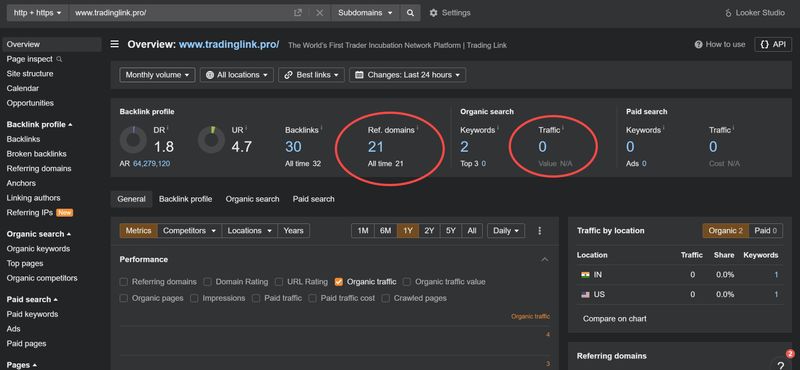Select the Metrics button

pos(139,231)
